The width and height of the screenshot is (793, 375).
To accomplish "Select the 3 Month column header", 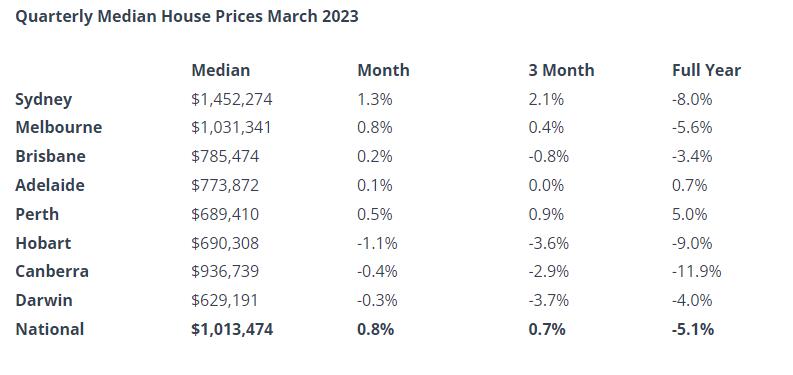I will pos(561,70).
